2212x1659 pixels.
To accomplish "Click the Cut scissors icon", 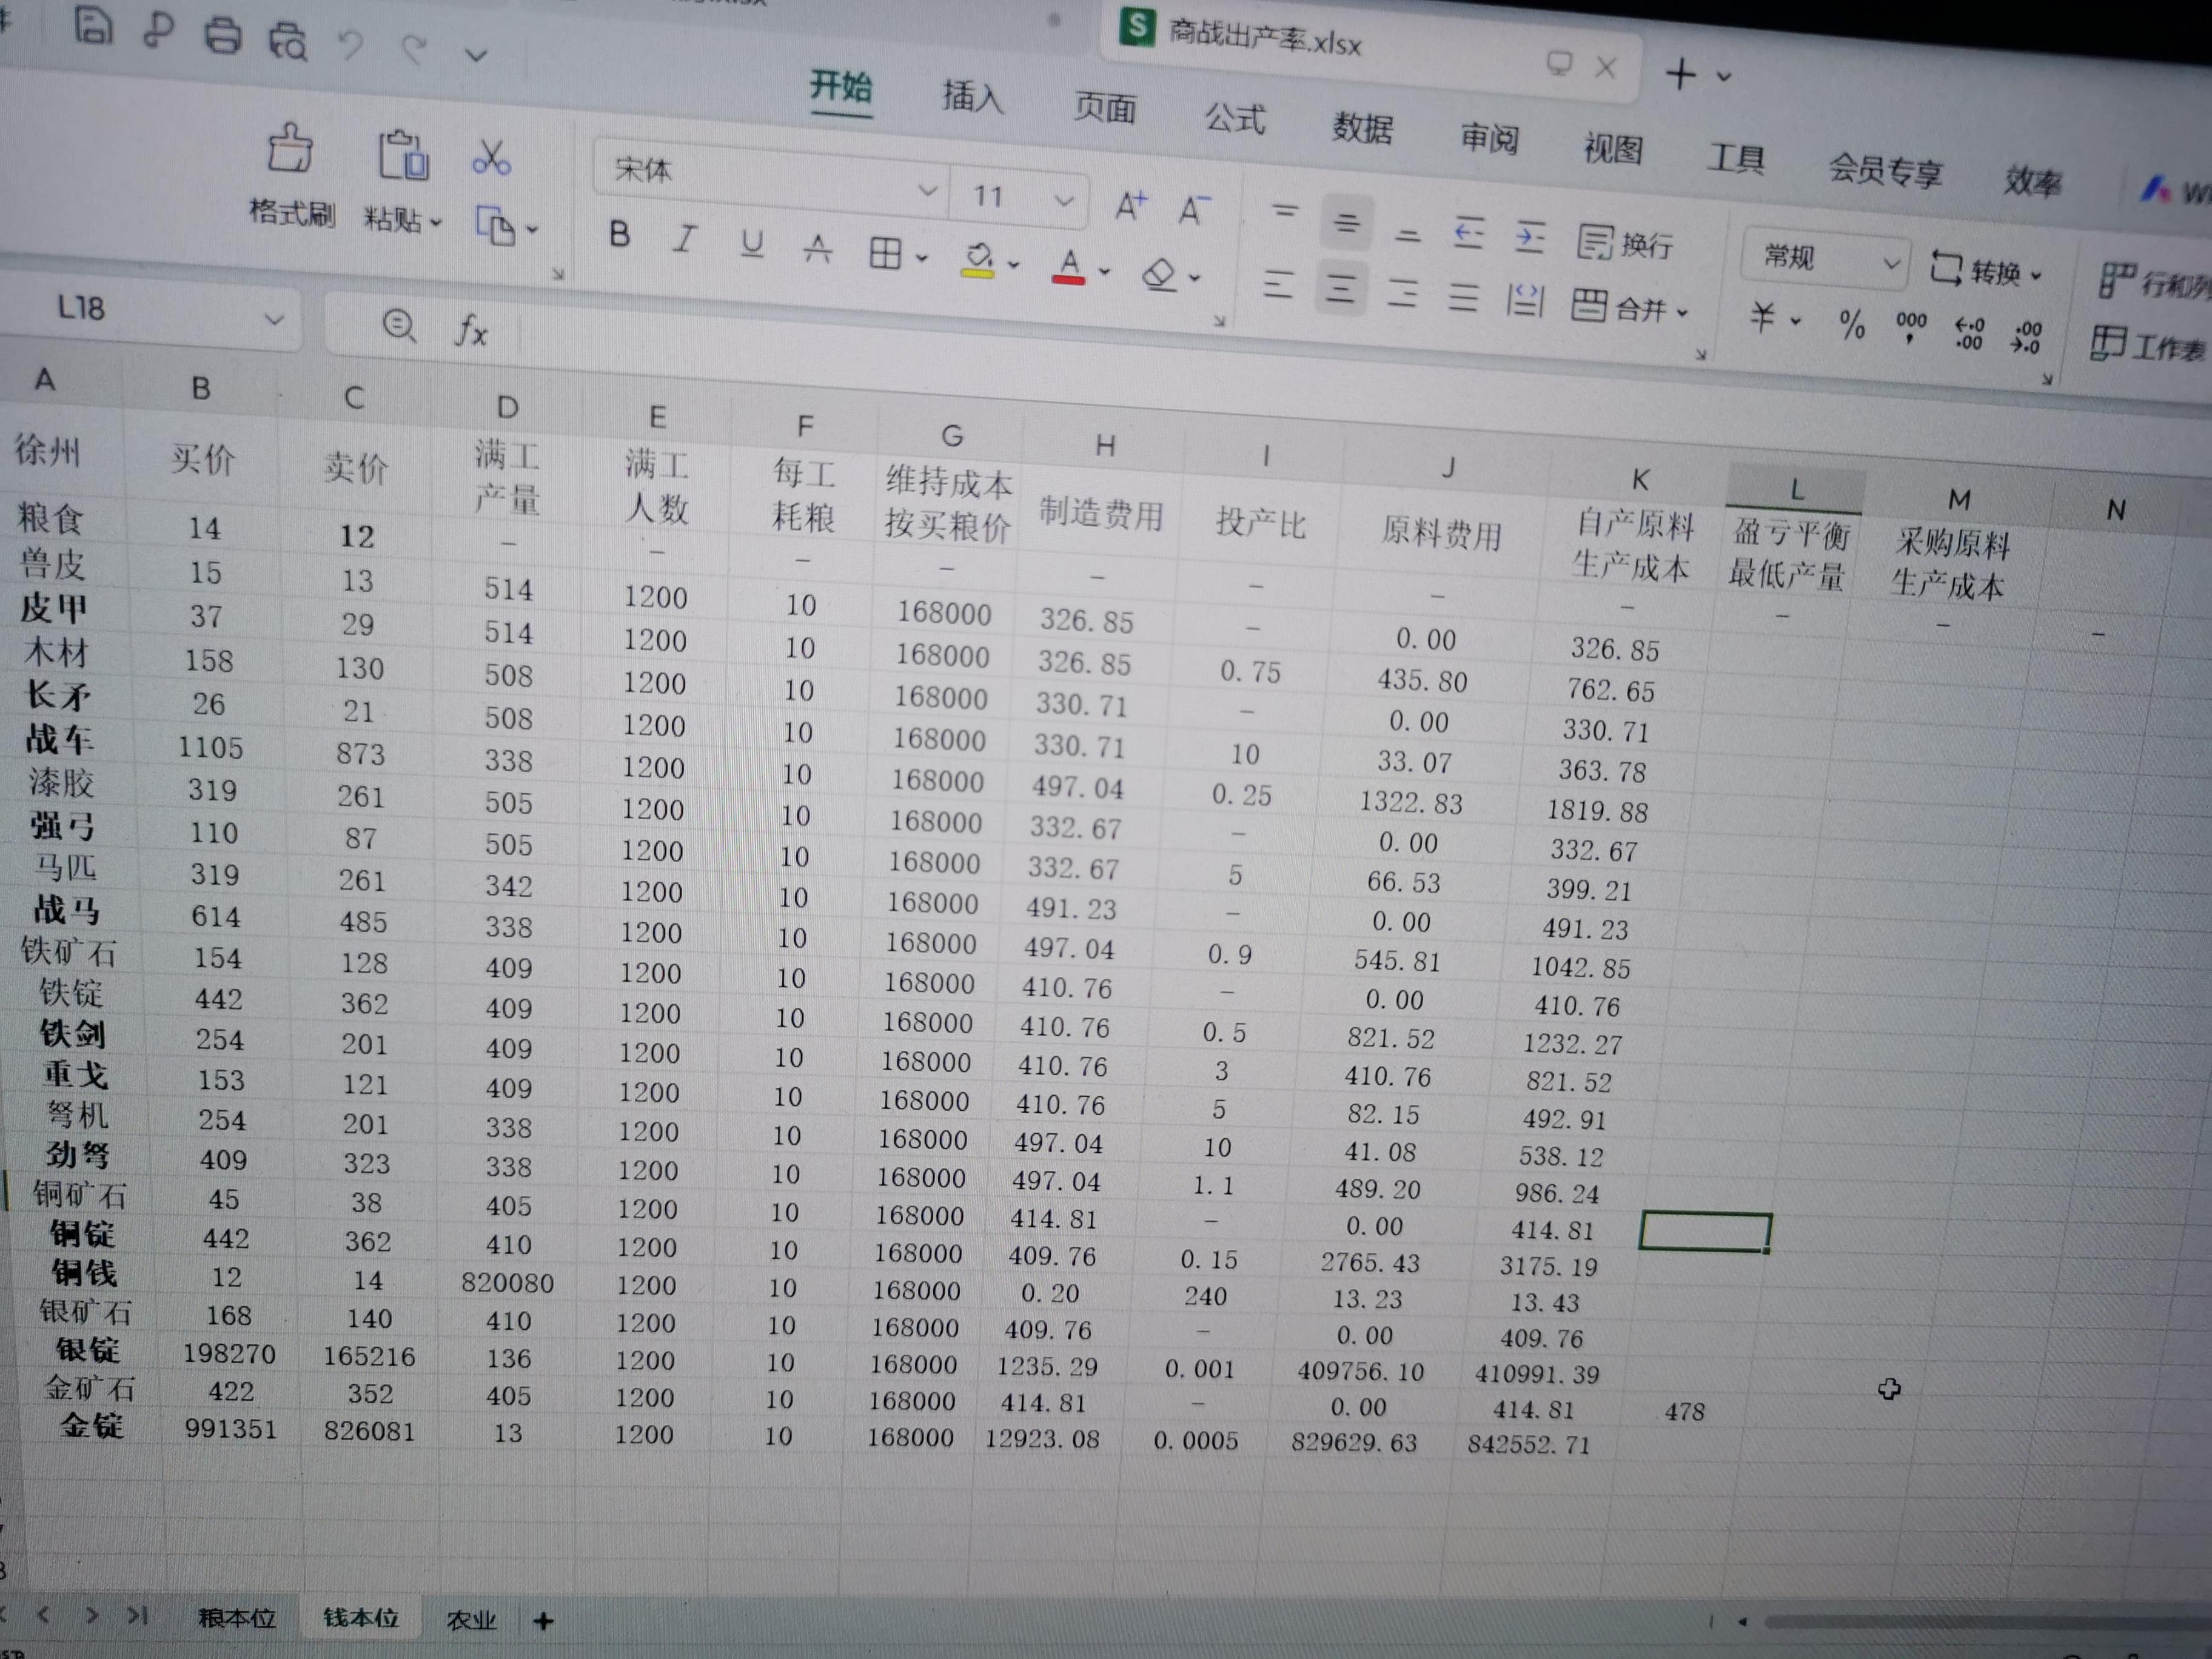I will 491,158.
